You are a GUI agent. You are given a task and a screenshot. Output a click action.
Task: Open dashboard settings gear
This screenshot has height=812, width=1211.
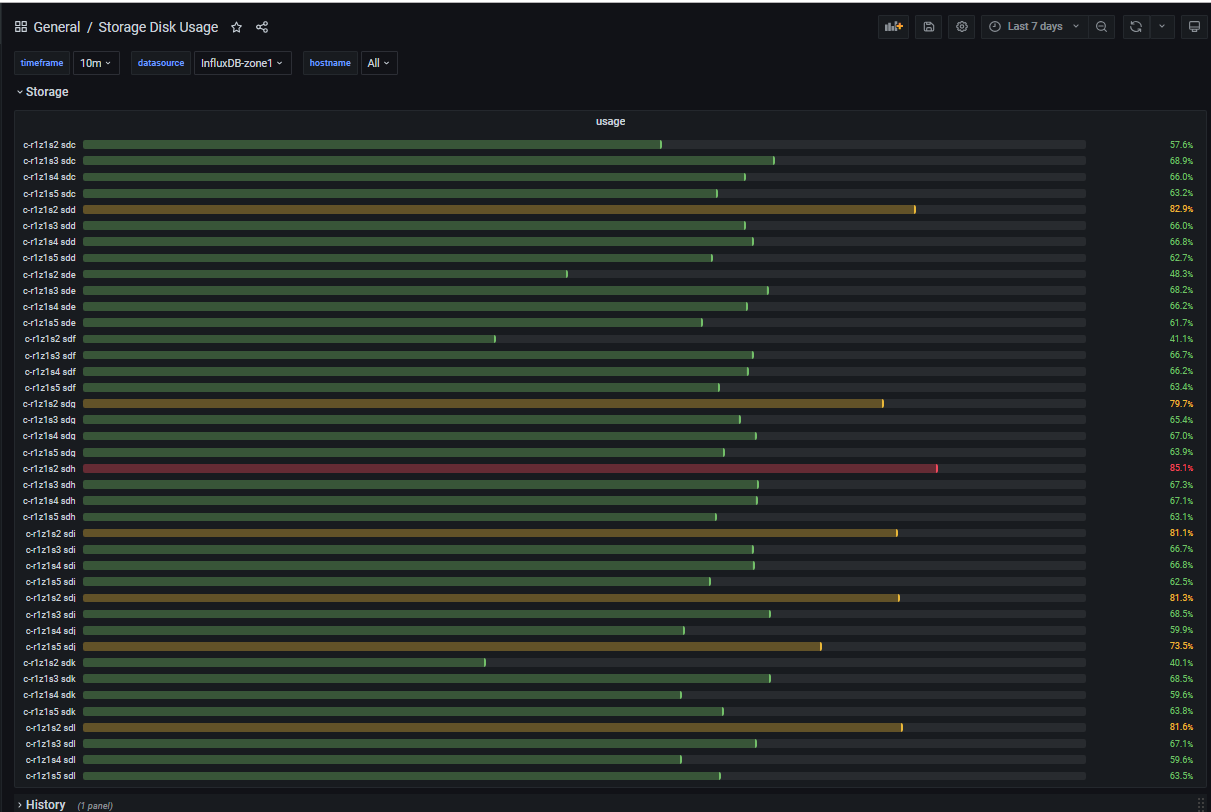(962, 27)
